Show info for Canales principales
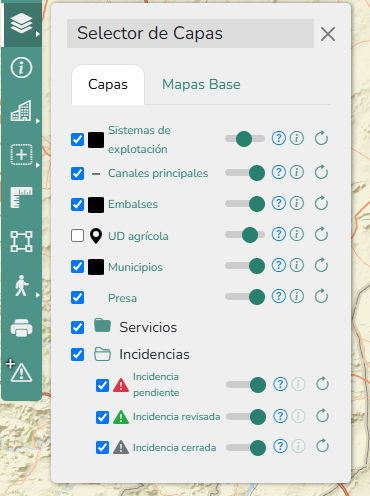 click(x=297, y=172)
